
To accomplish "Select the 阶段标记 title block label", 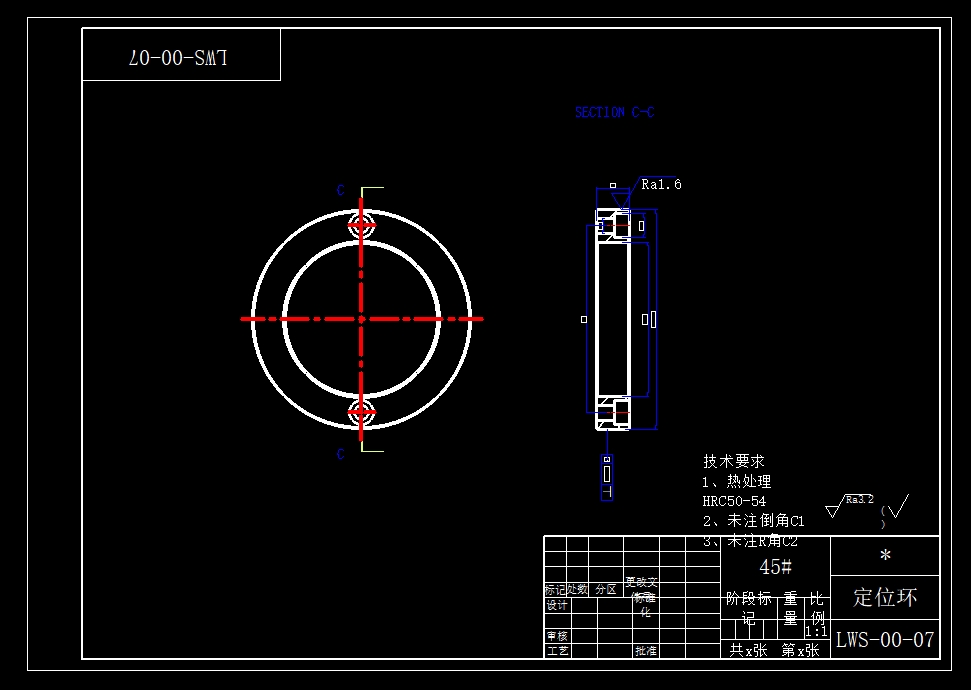I will pos(749,608).
